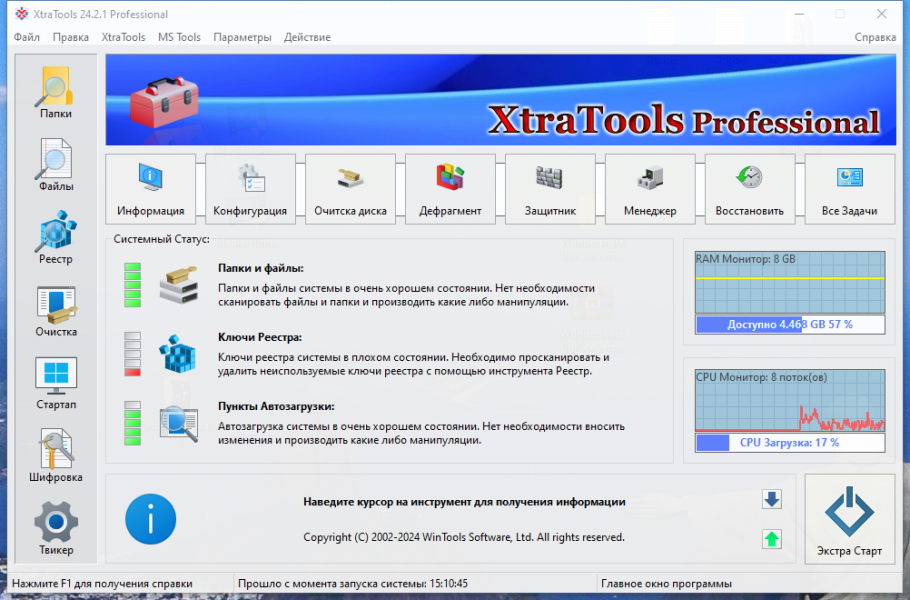The image size is (910, 600).
Task: Open the XtraTools menu
Action: coord(123,37)
